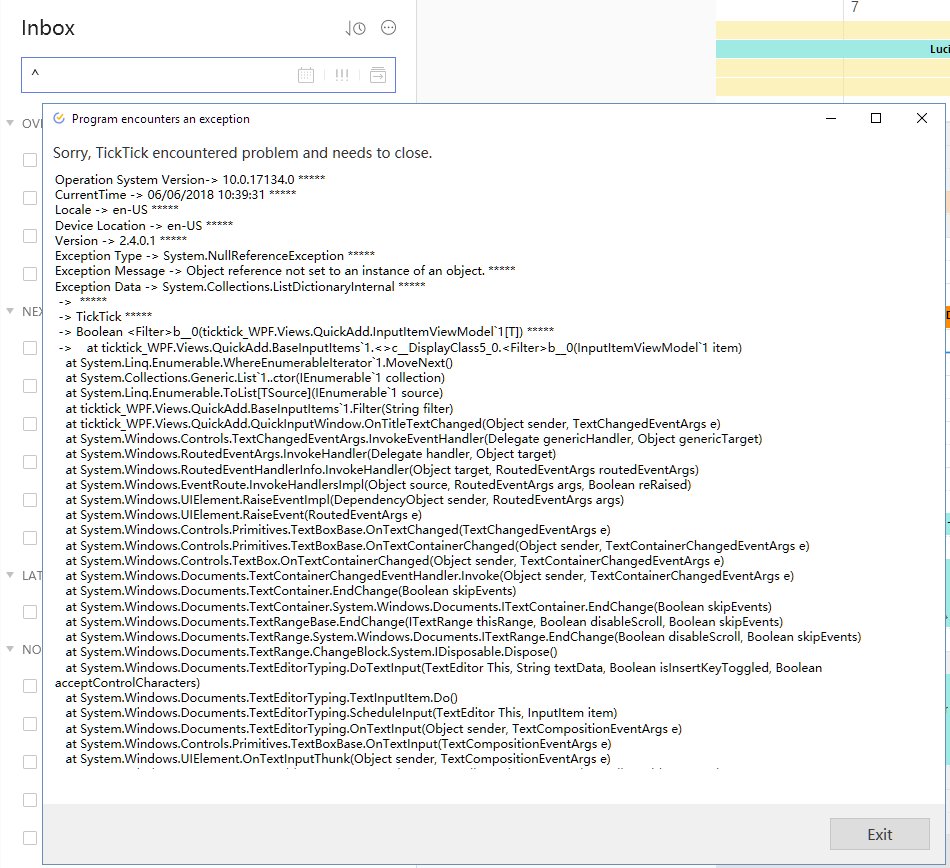The height and width of the screenshot is (868, 950).
Task: Click the TextBoxBase.OnTextContainerChanged stack line
Action: coord(437,546)
